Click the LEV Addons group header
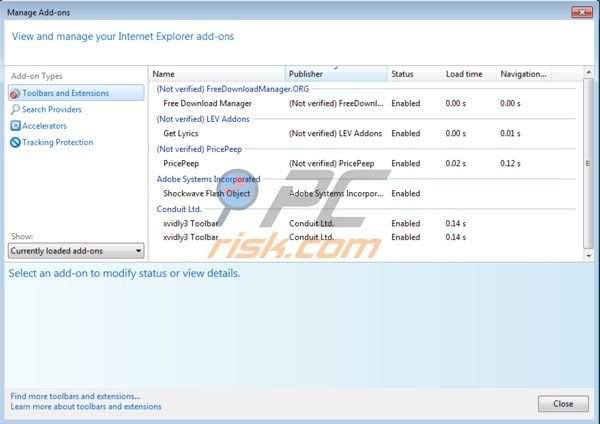 (203, 119)
